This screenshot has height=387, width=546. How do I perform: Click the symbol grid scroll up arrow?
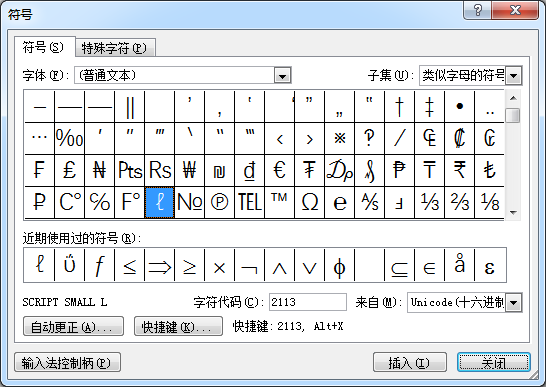click(513, 98)
